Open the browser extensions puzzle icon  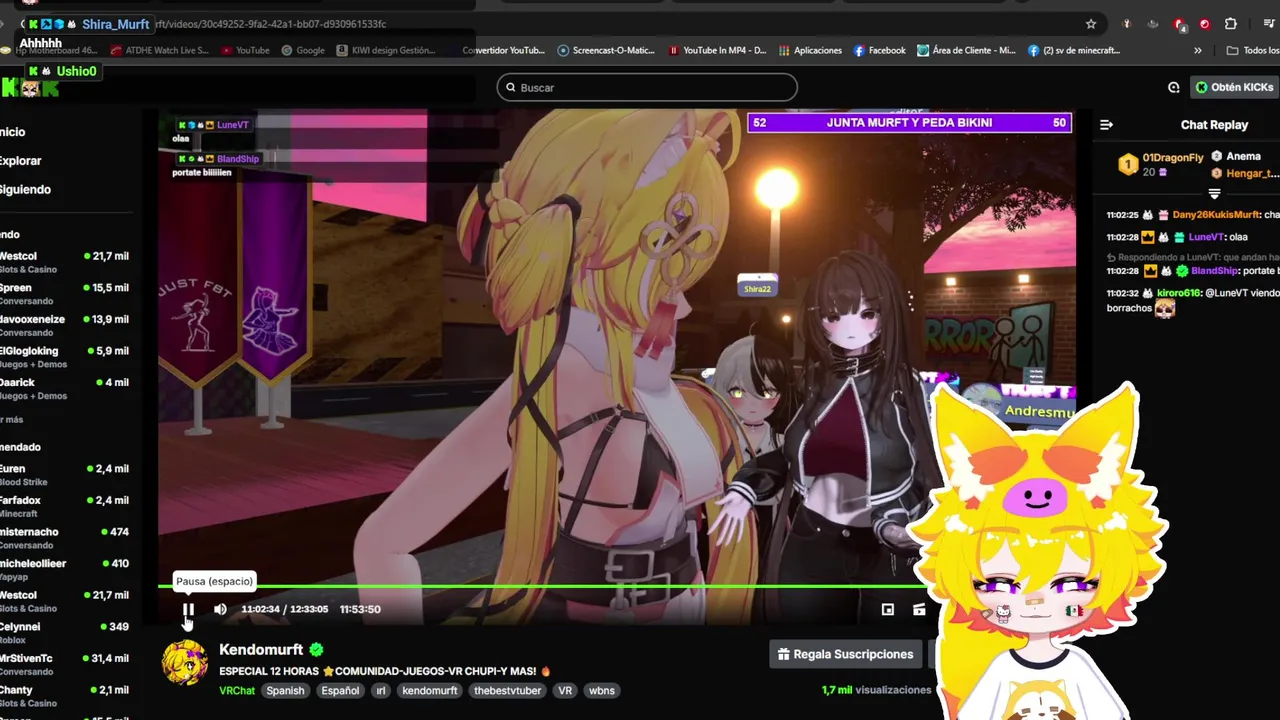click(1231, 24)
